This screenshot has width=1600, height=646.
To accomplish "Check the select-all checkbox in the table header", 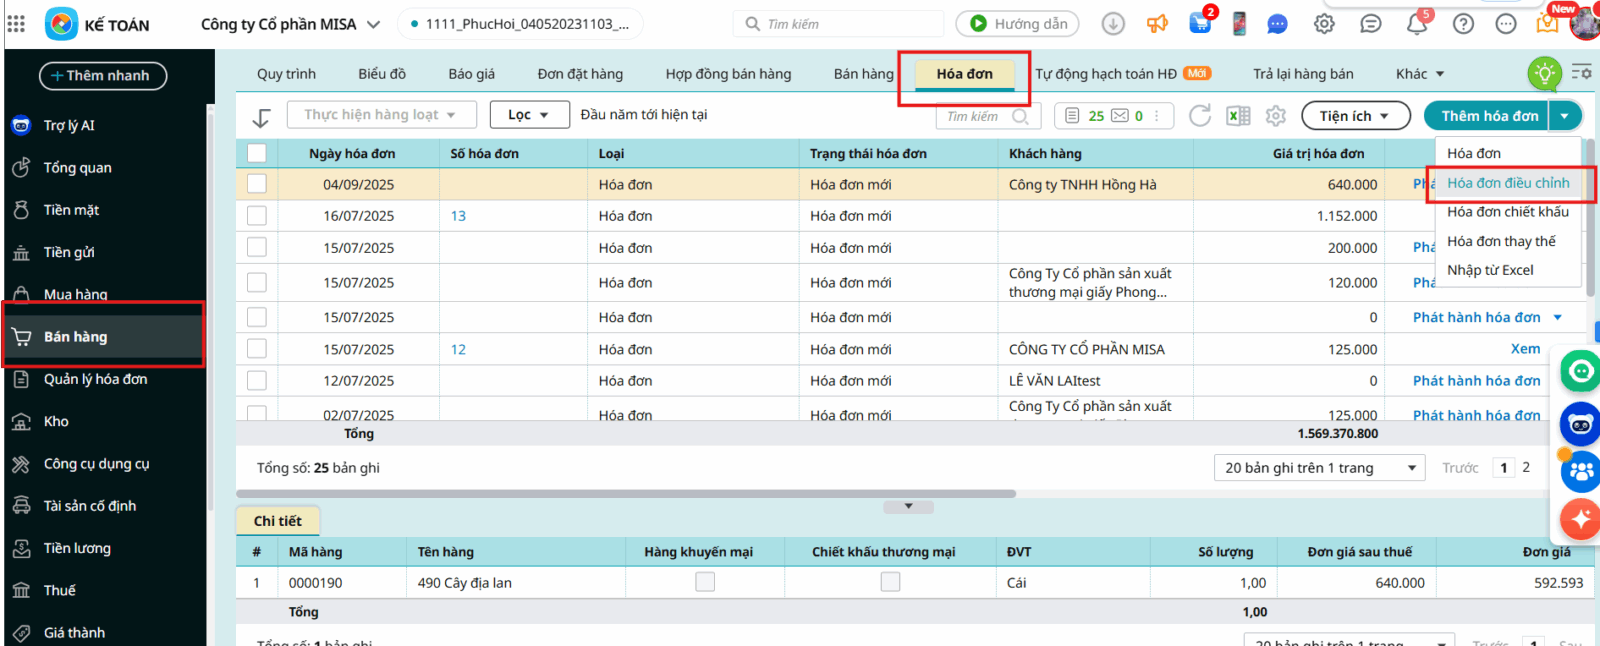I will (257, 153).
